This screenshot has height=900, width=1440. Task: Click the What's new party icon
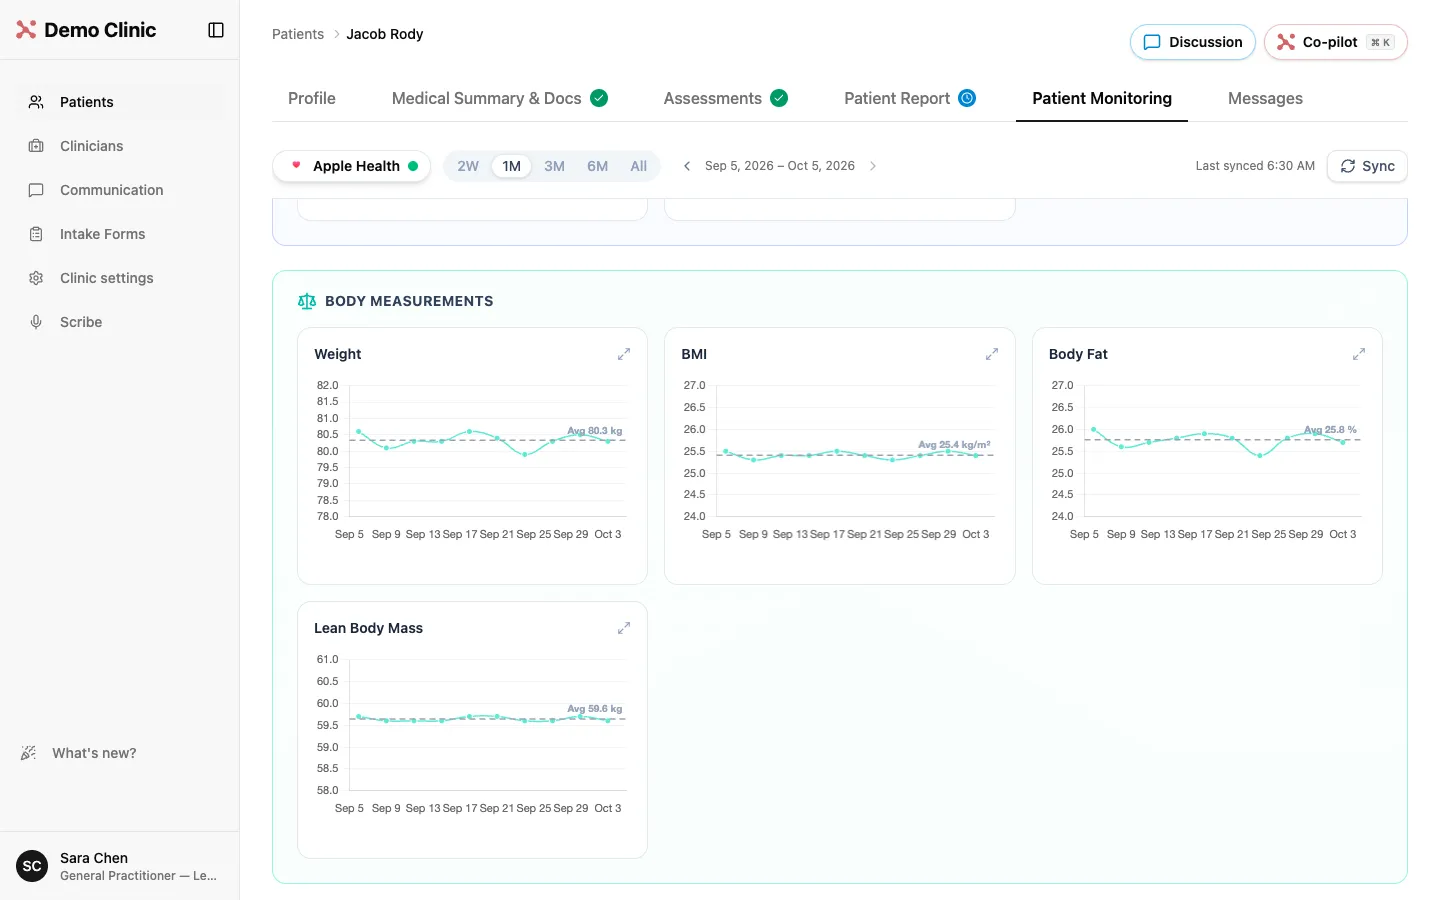[x=28, y=753]
